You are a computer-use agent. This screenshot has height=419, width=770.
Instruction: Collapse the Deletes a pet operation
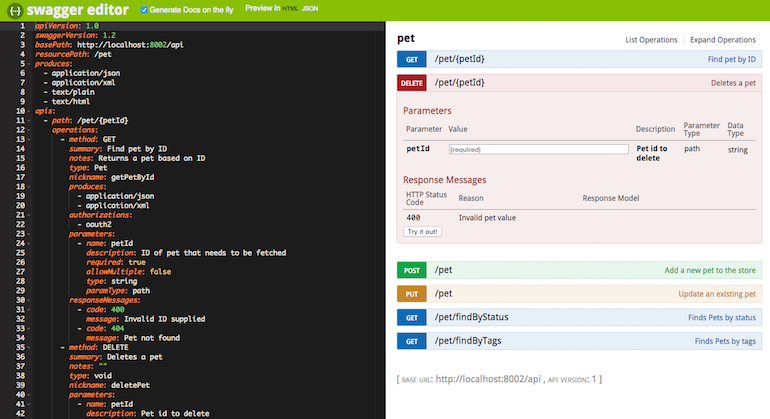pos(733,83)
